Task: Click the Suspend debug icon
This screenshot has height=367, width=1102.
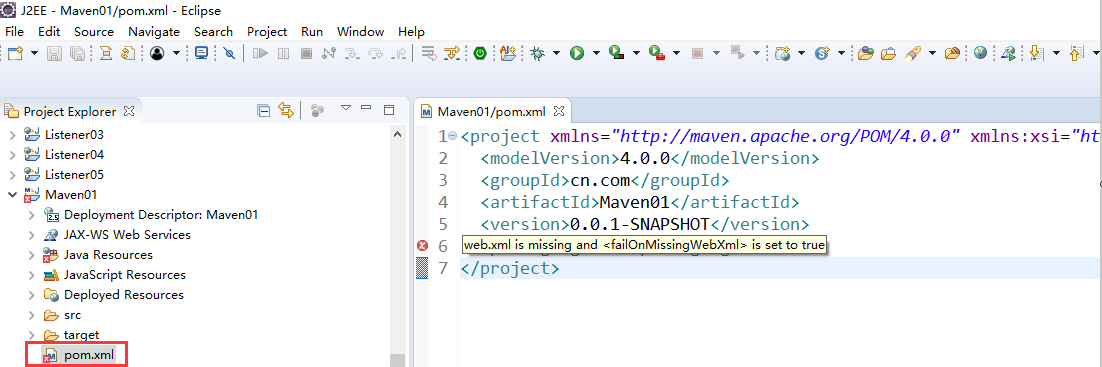Action: (x=283, y=53)
